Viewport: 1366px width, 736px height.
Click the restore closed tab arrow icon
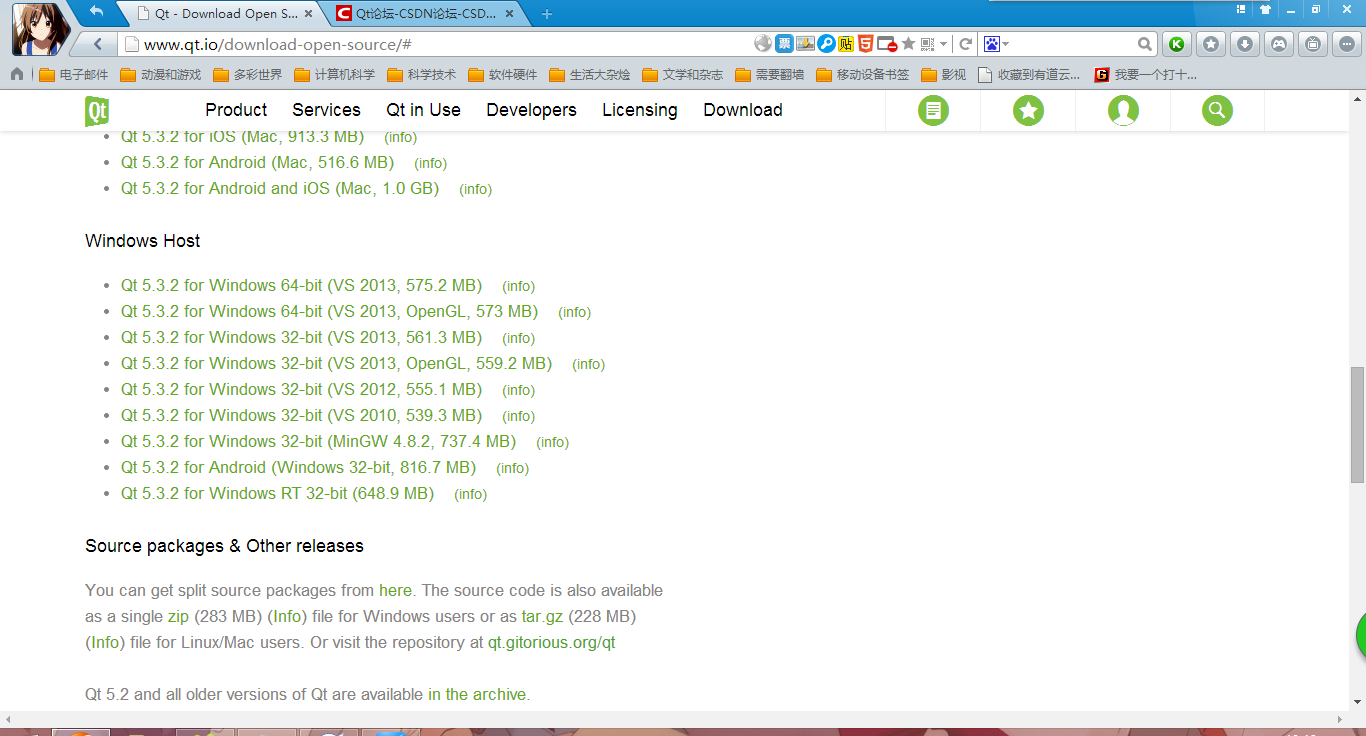96,11
